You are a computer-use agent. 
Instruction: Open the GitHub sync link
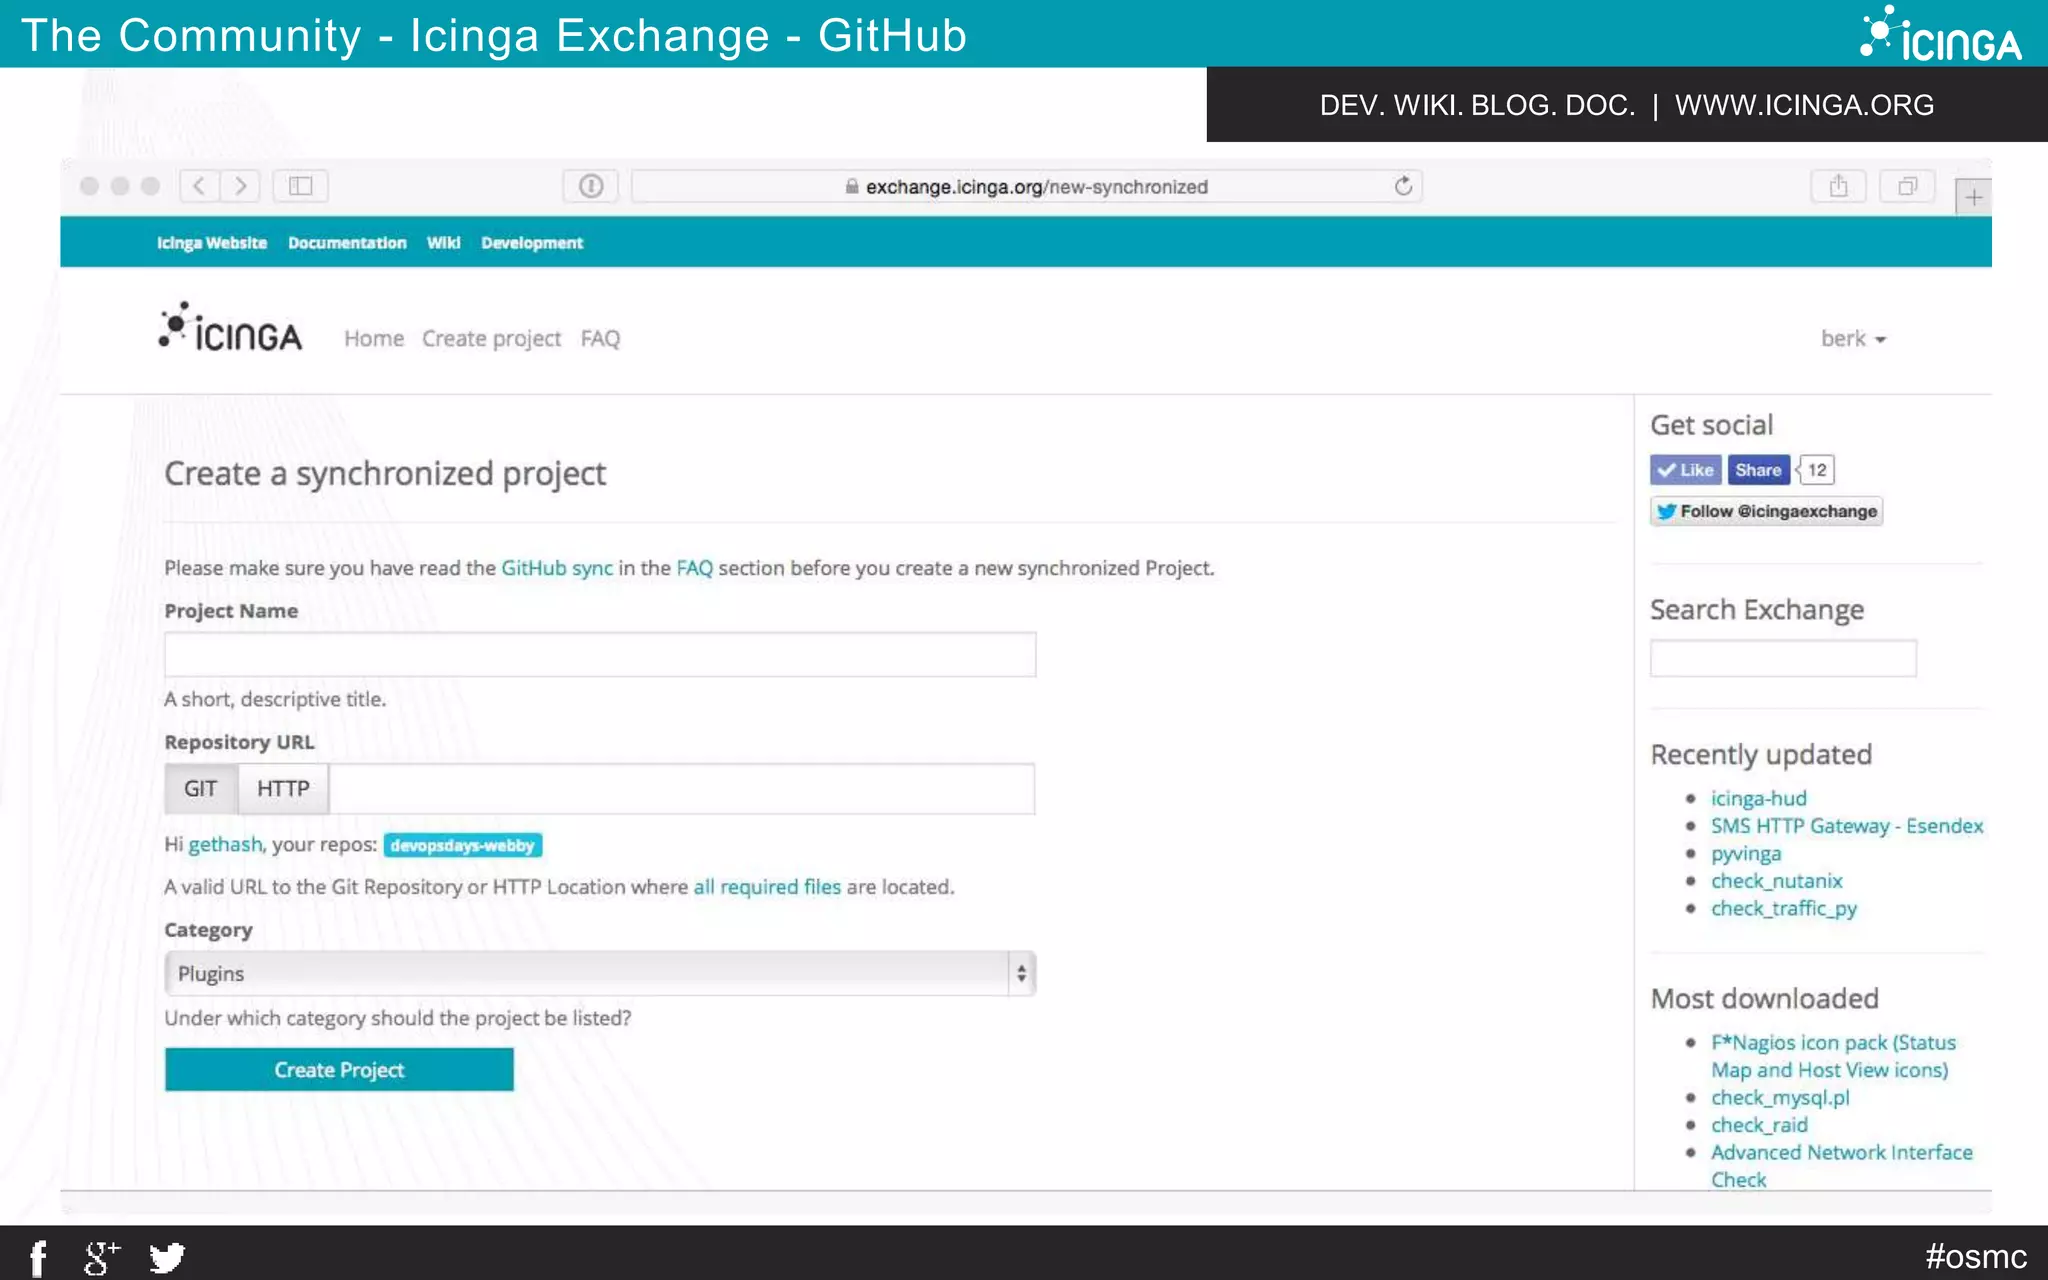tap(557, 568)
